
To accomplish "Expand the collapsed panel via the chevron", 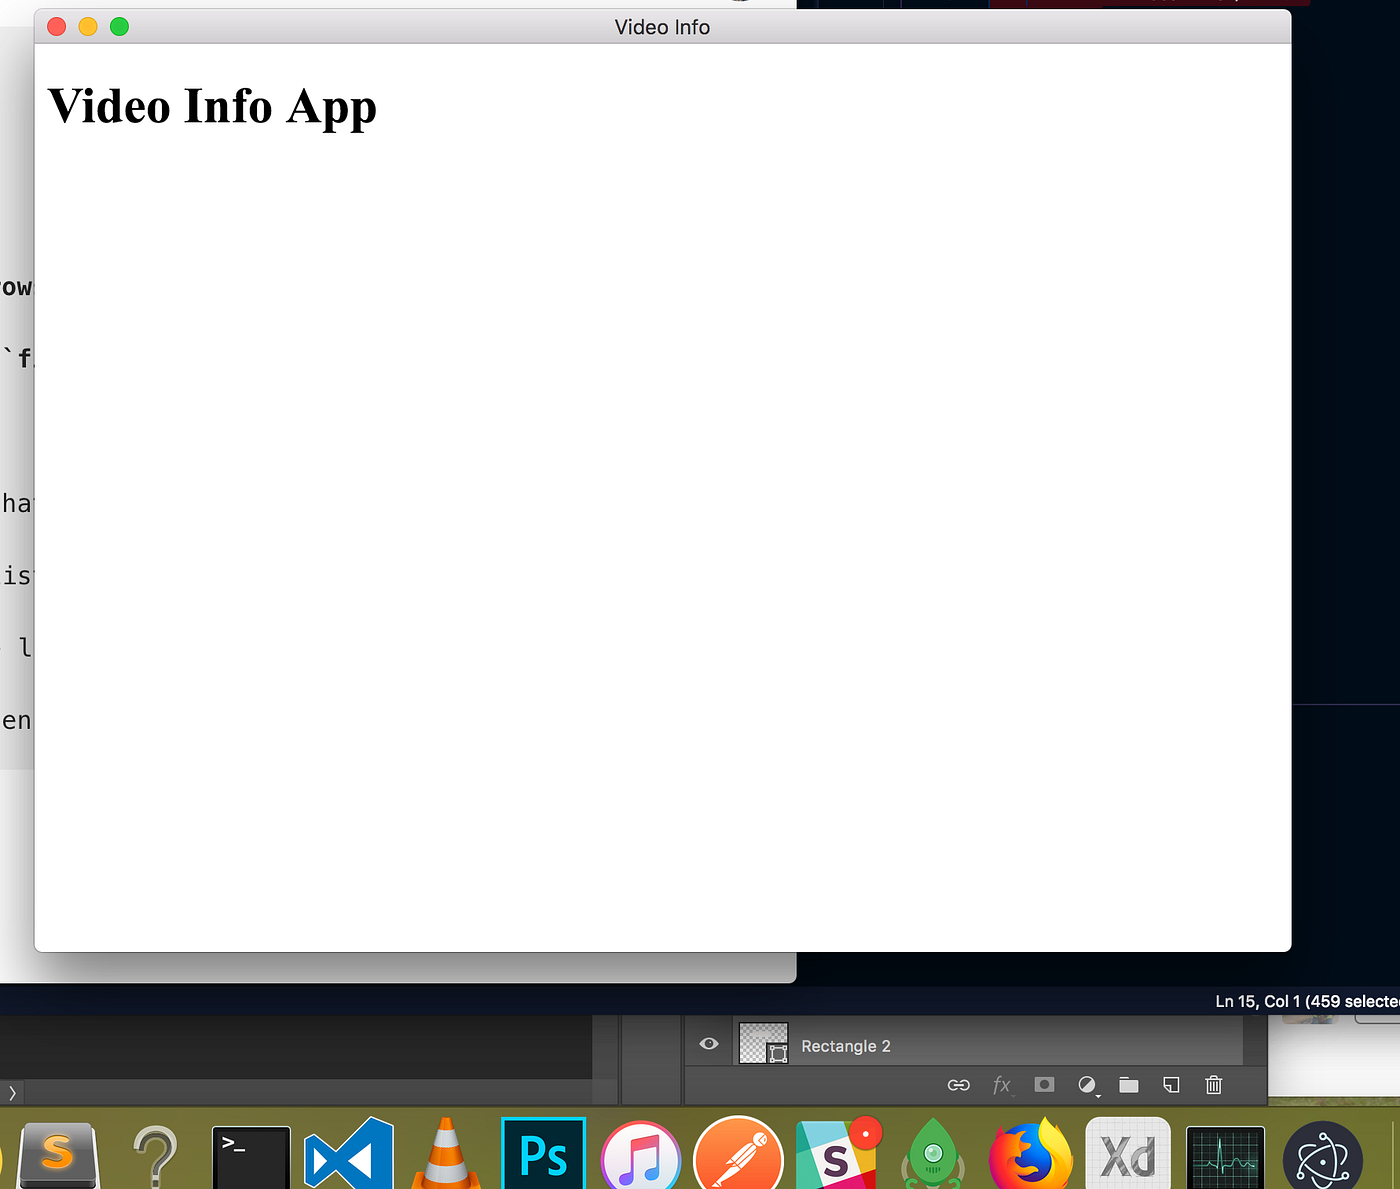I will click(13, 1093).
